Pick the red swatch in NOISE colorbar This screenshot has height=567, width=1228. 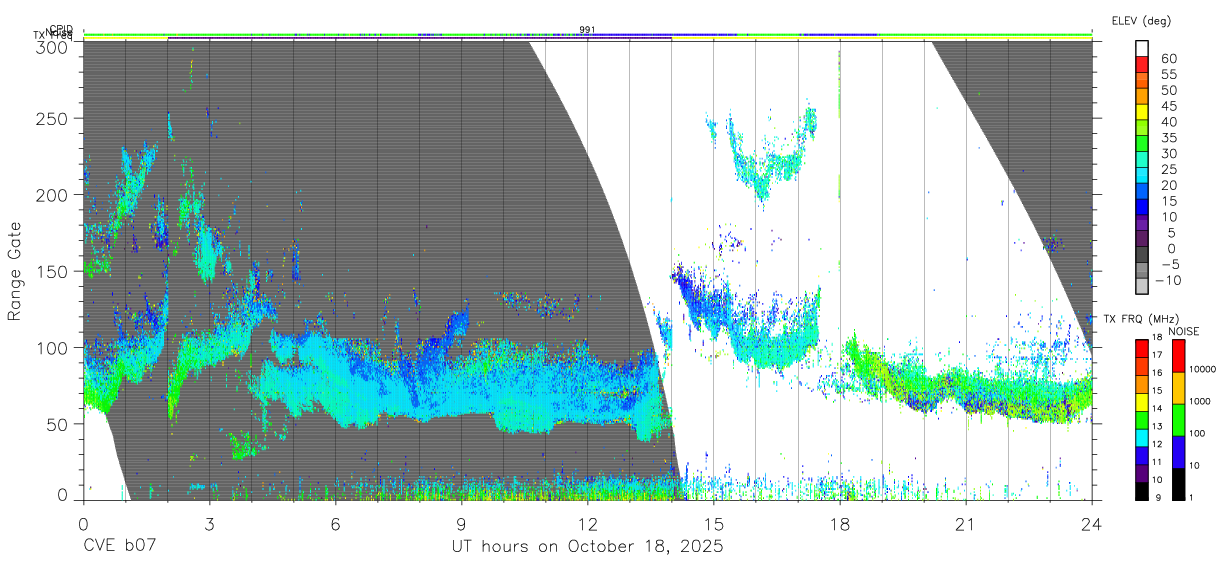click(x=1178, y=356)
